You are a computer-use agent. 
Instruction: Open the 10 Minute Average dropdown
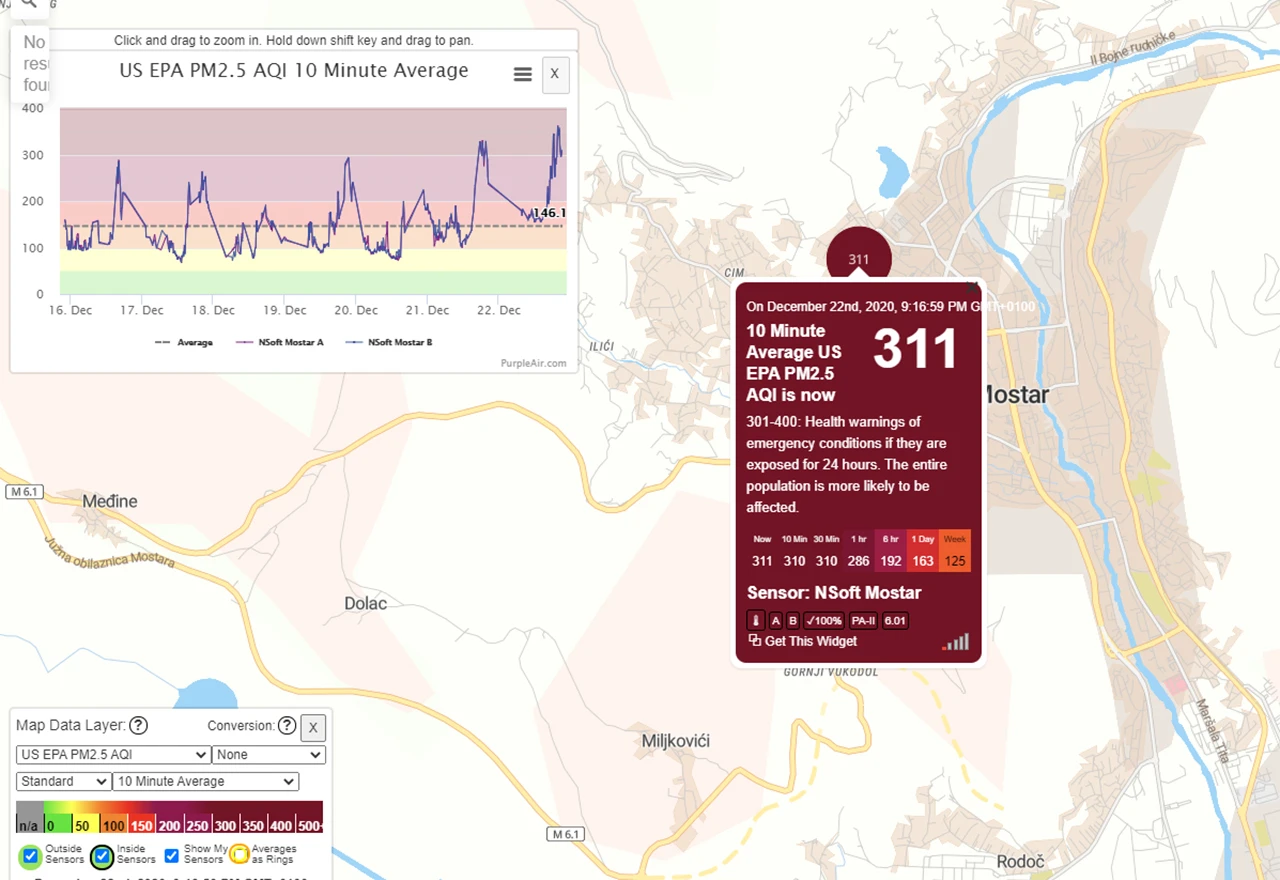pos(206,781)
